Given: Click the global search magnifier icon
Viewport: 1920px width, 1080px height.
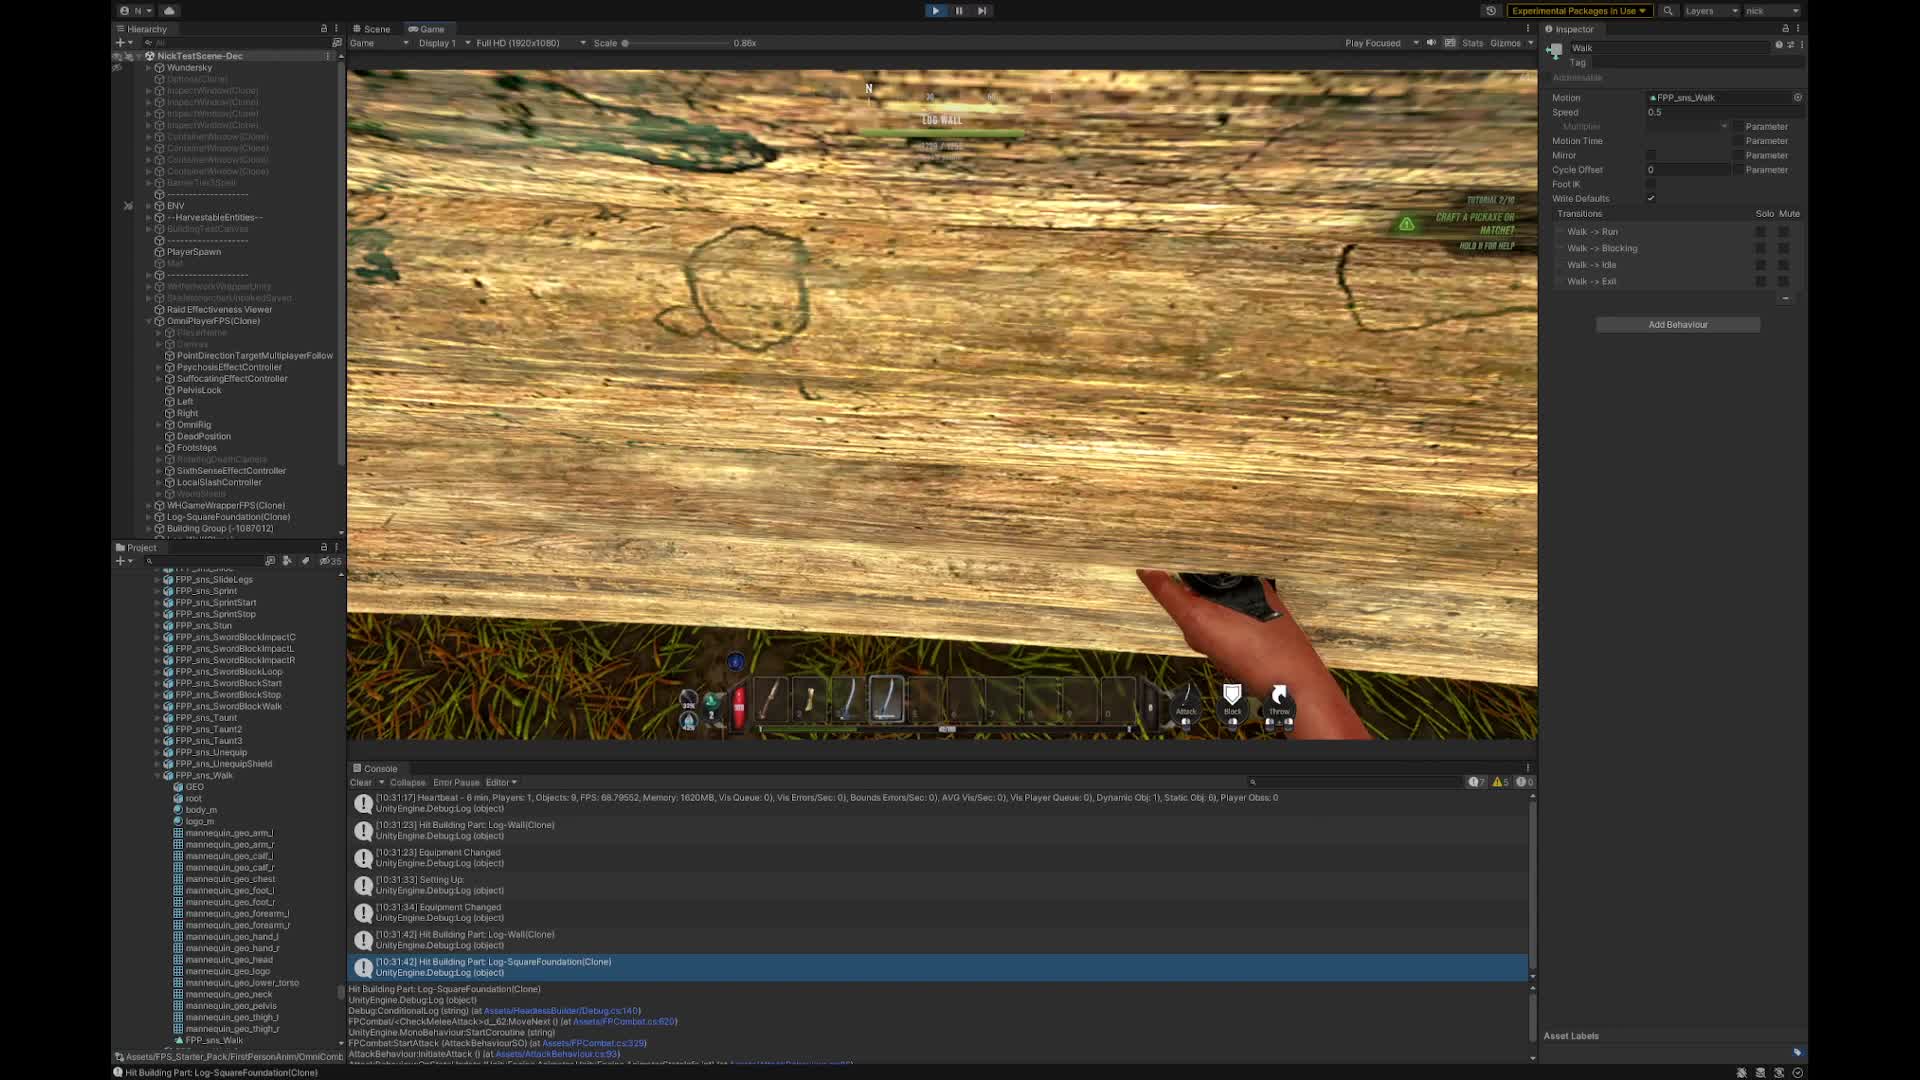Looking at the screenshot, I should tap(1667, 11).
